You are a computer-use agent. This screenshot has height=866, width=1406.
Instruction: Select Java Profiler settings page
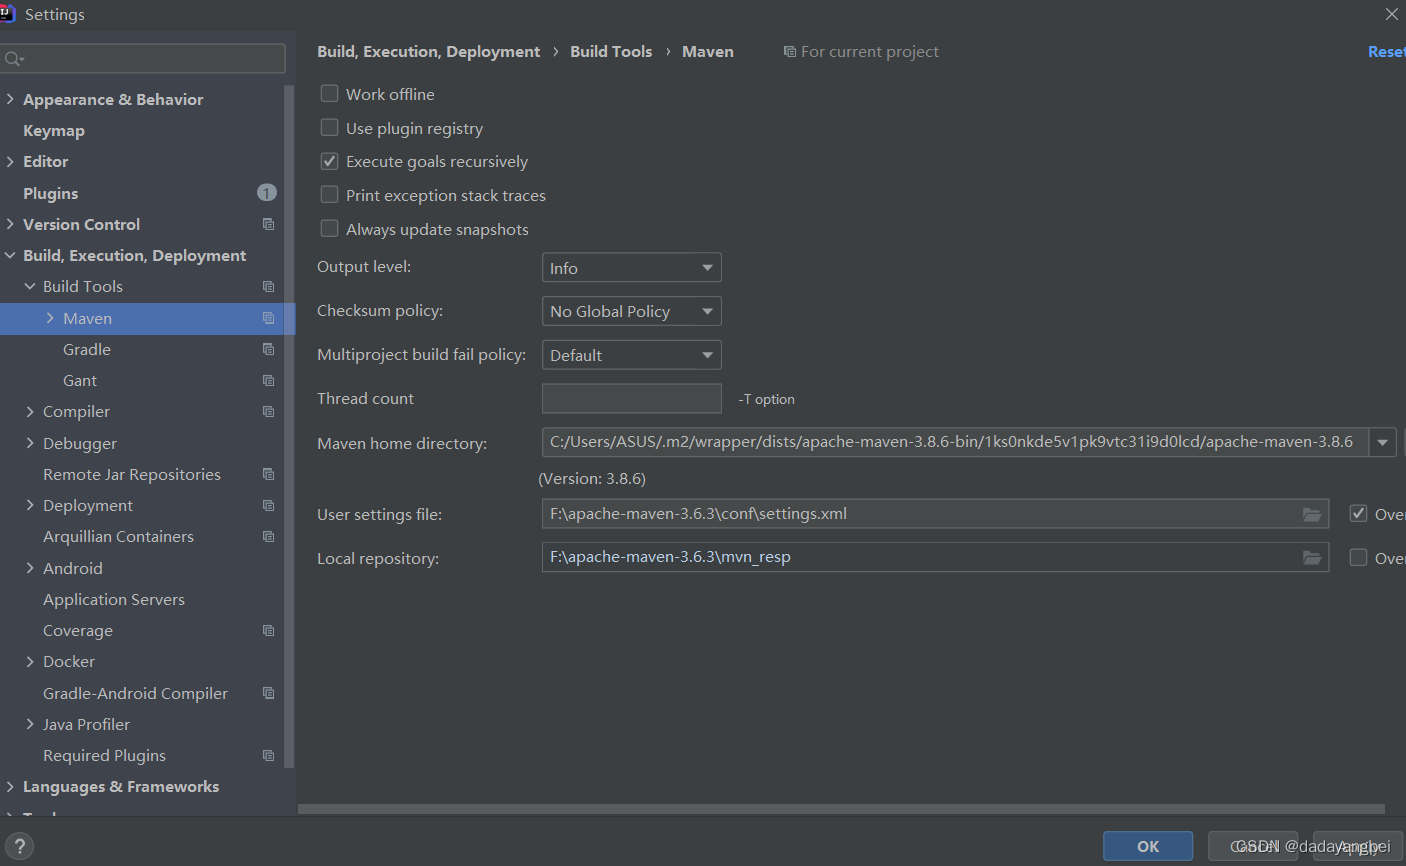[86, 724]
